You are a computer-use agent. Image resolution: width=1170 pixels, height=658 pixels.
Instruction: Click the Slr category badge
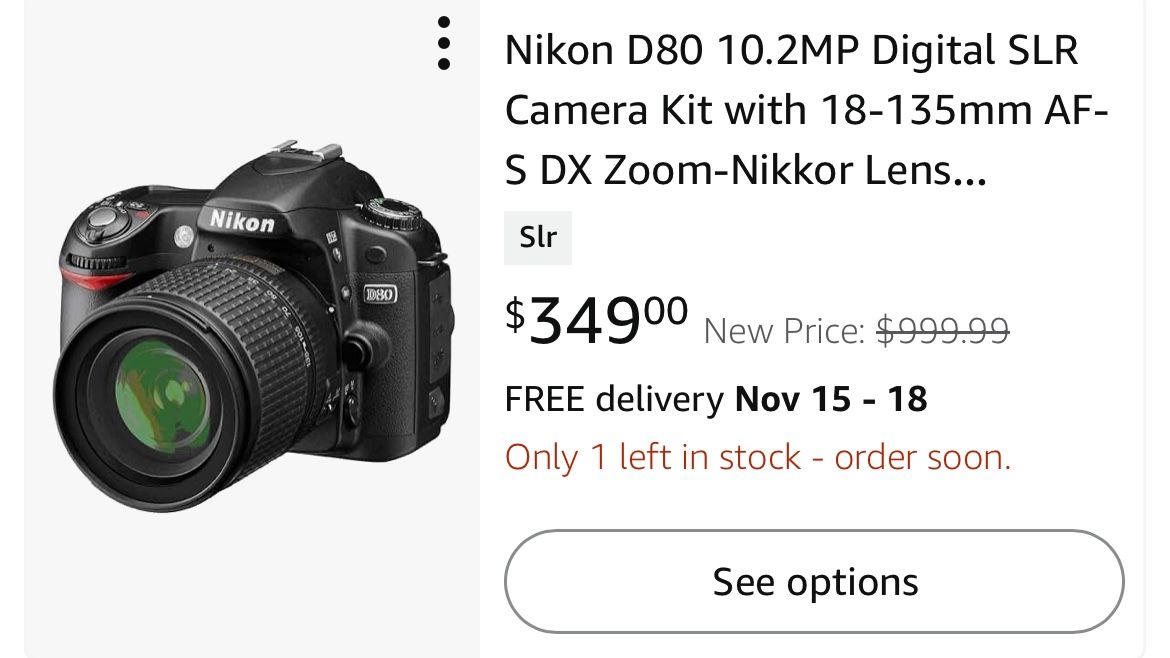537,237
